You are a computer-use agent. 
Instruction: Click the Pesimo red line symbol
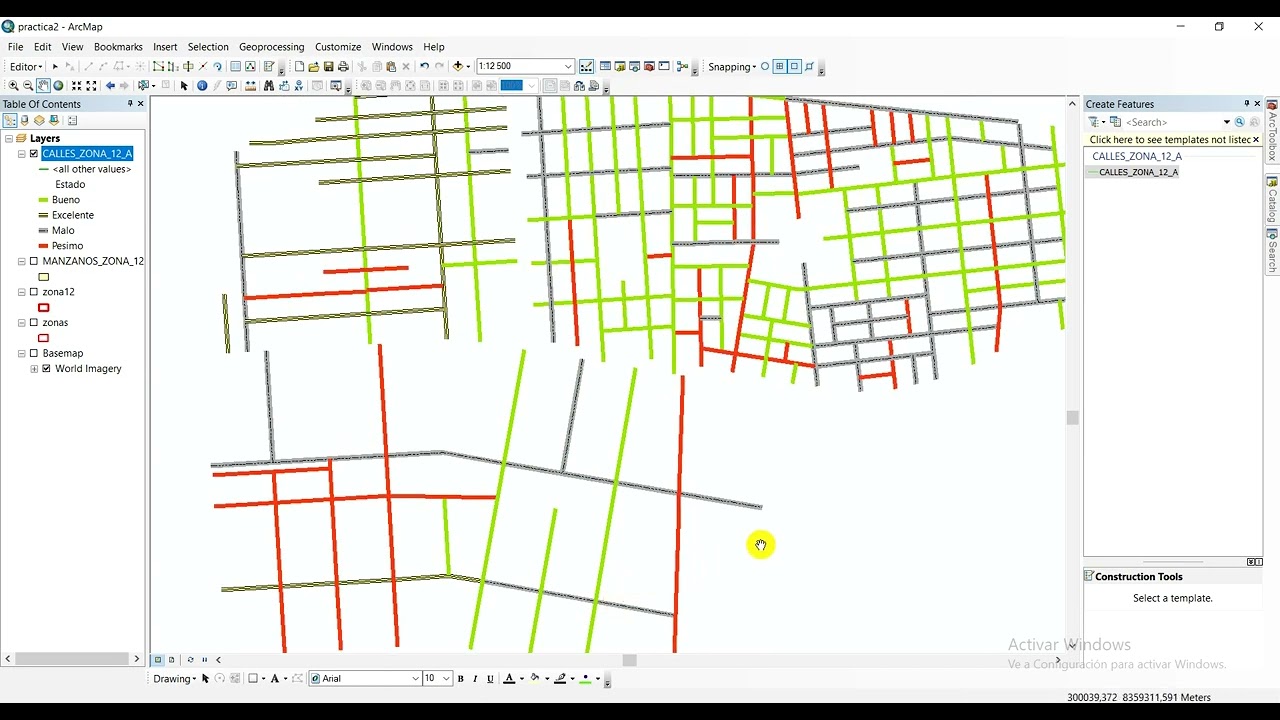click(x=43, y=246)
